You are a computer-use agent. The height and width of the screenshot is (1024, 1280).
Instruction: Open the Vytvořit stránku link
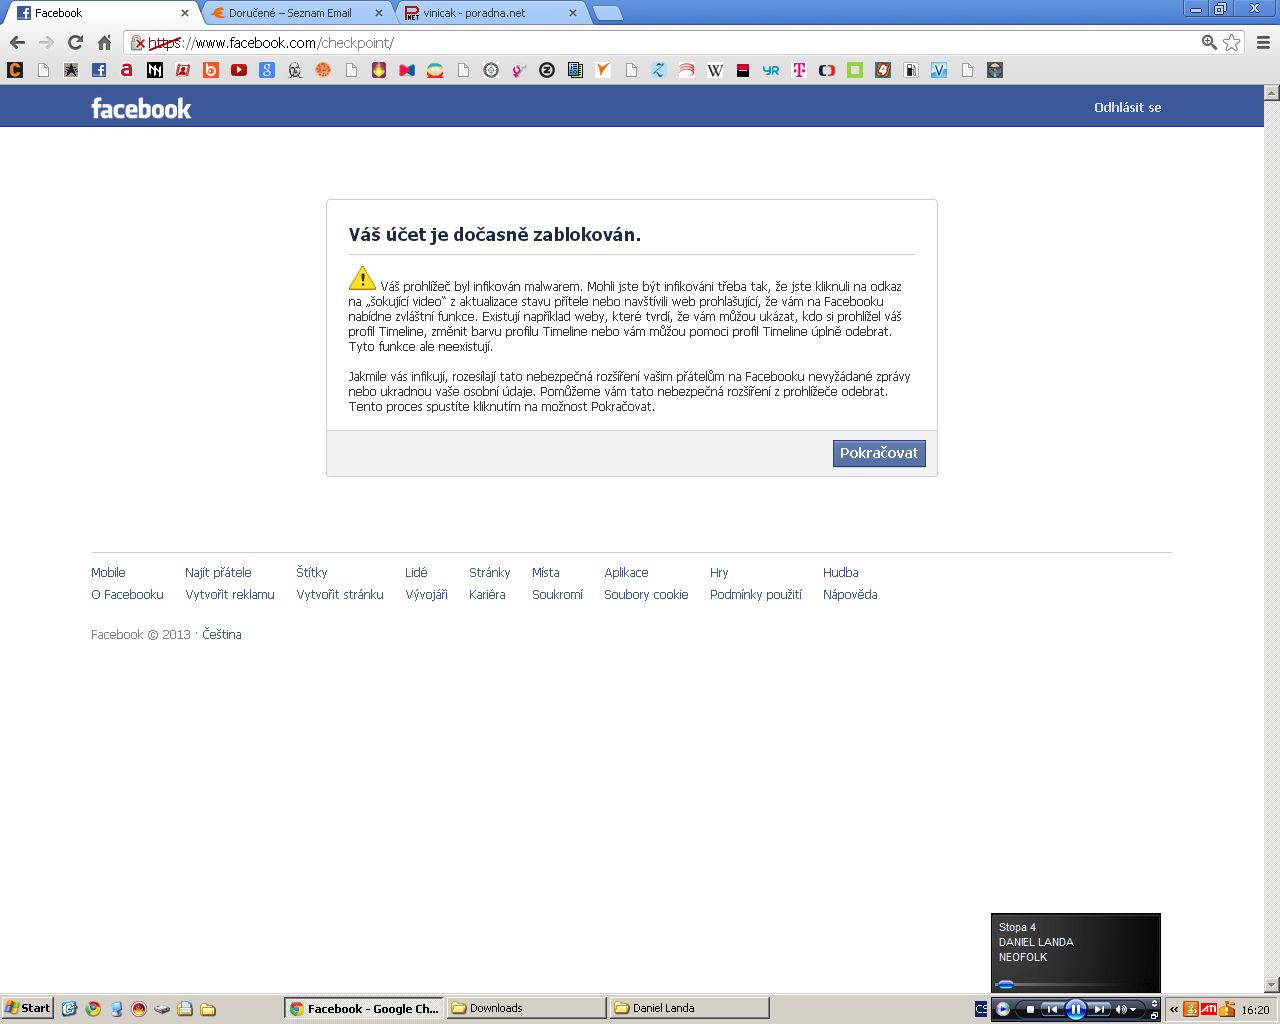pos(340,594)
